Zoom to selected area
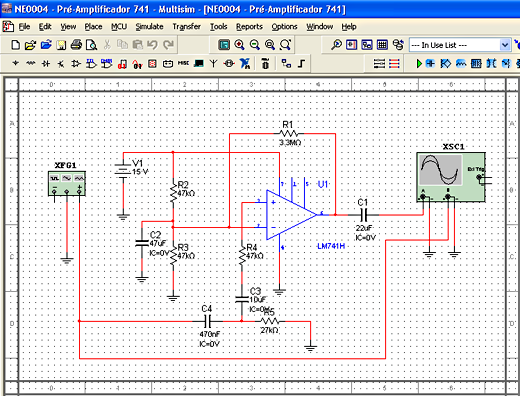 pyautogui.click(x=270, y=45)
